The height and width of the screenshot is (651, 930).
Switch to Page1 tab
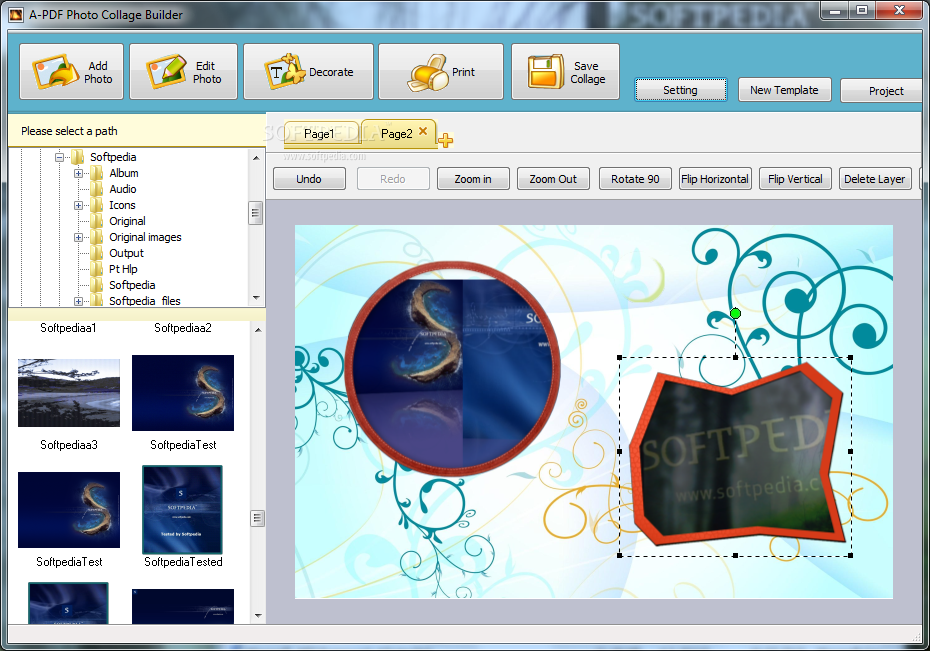321,134
